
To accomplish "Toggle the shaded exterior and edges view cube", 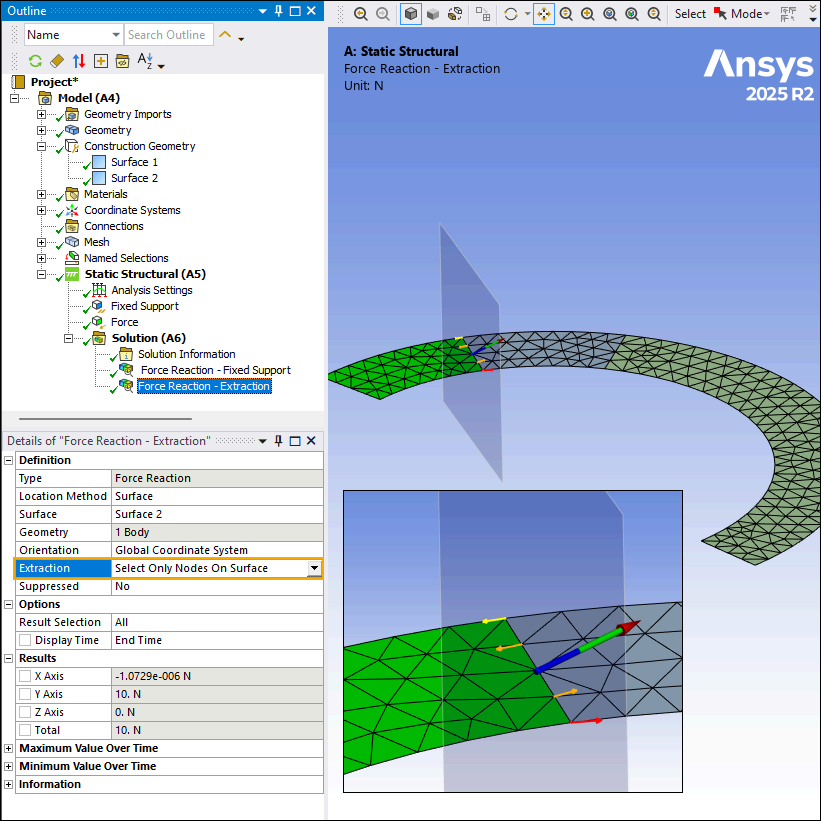I will click(411, 14).
